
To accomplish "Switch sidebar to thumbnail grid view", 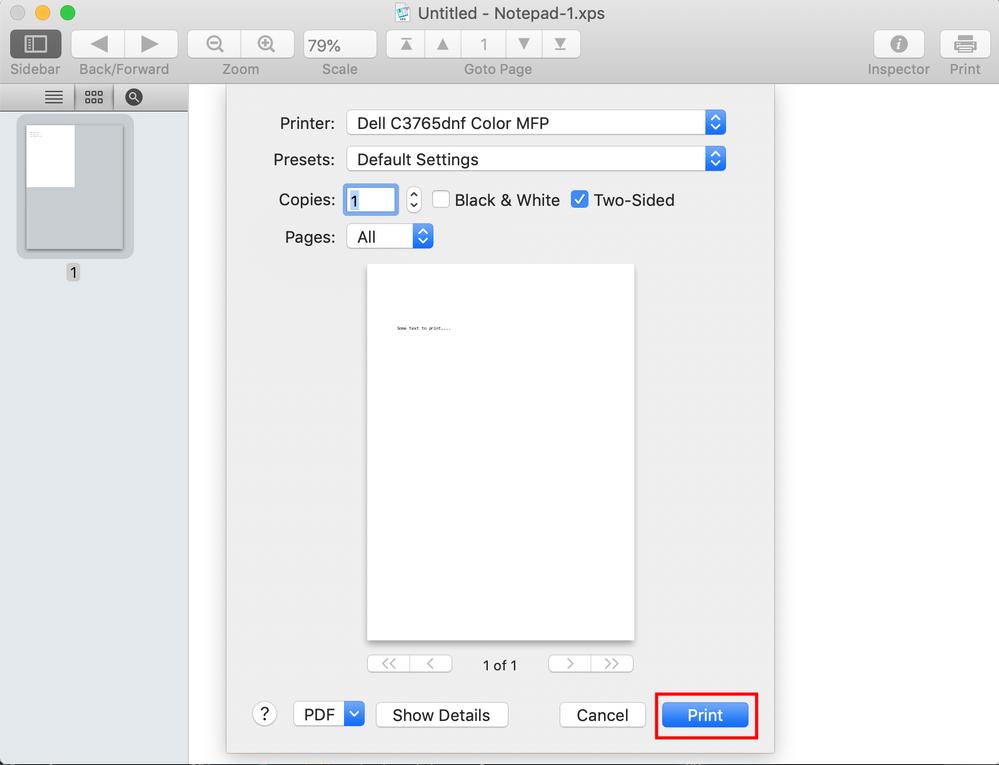I will pyautogui.click(x=94, y=97).
